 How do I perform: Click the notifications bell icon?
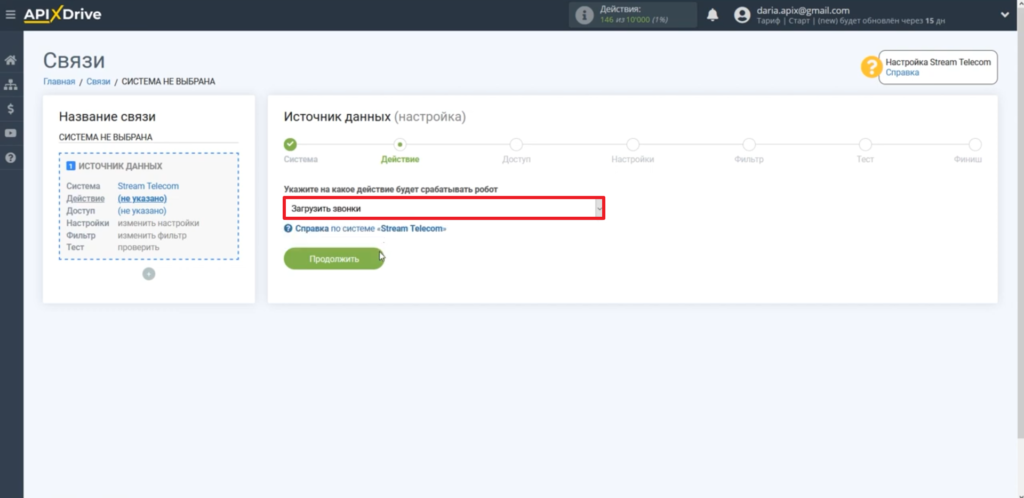click(x=713, y=15)
